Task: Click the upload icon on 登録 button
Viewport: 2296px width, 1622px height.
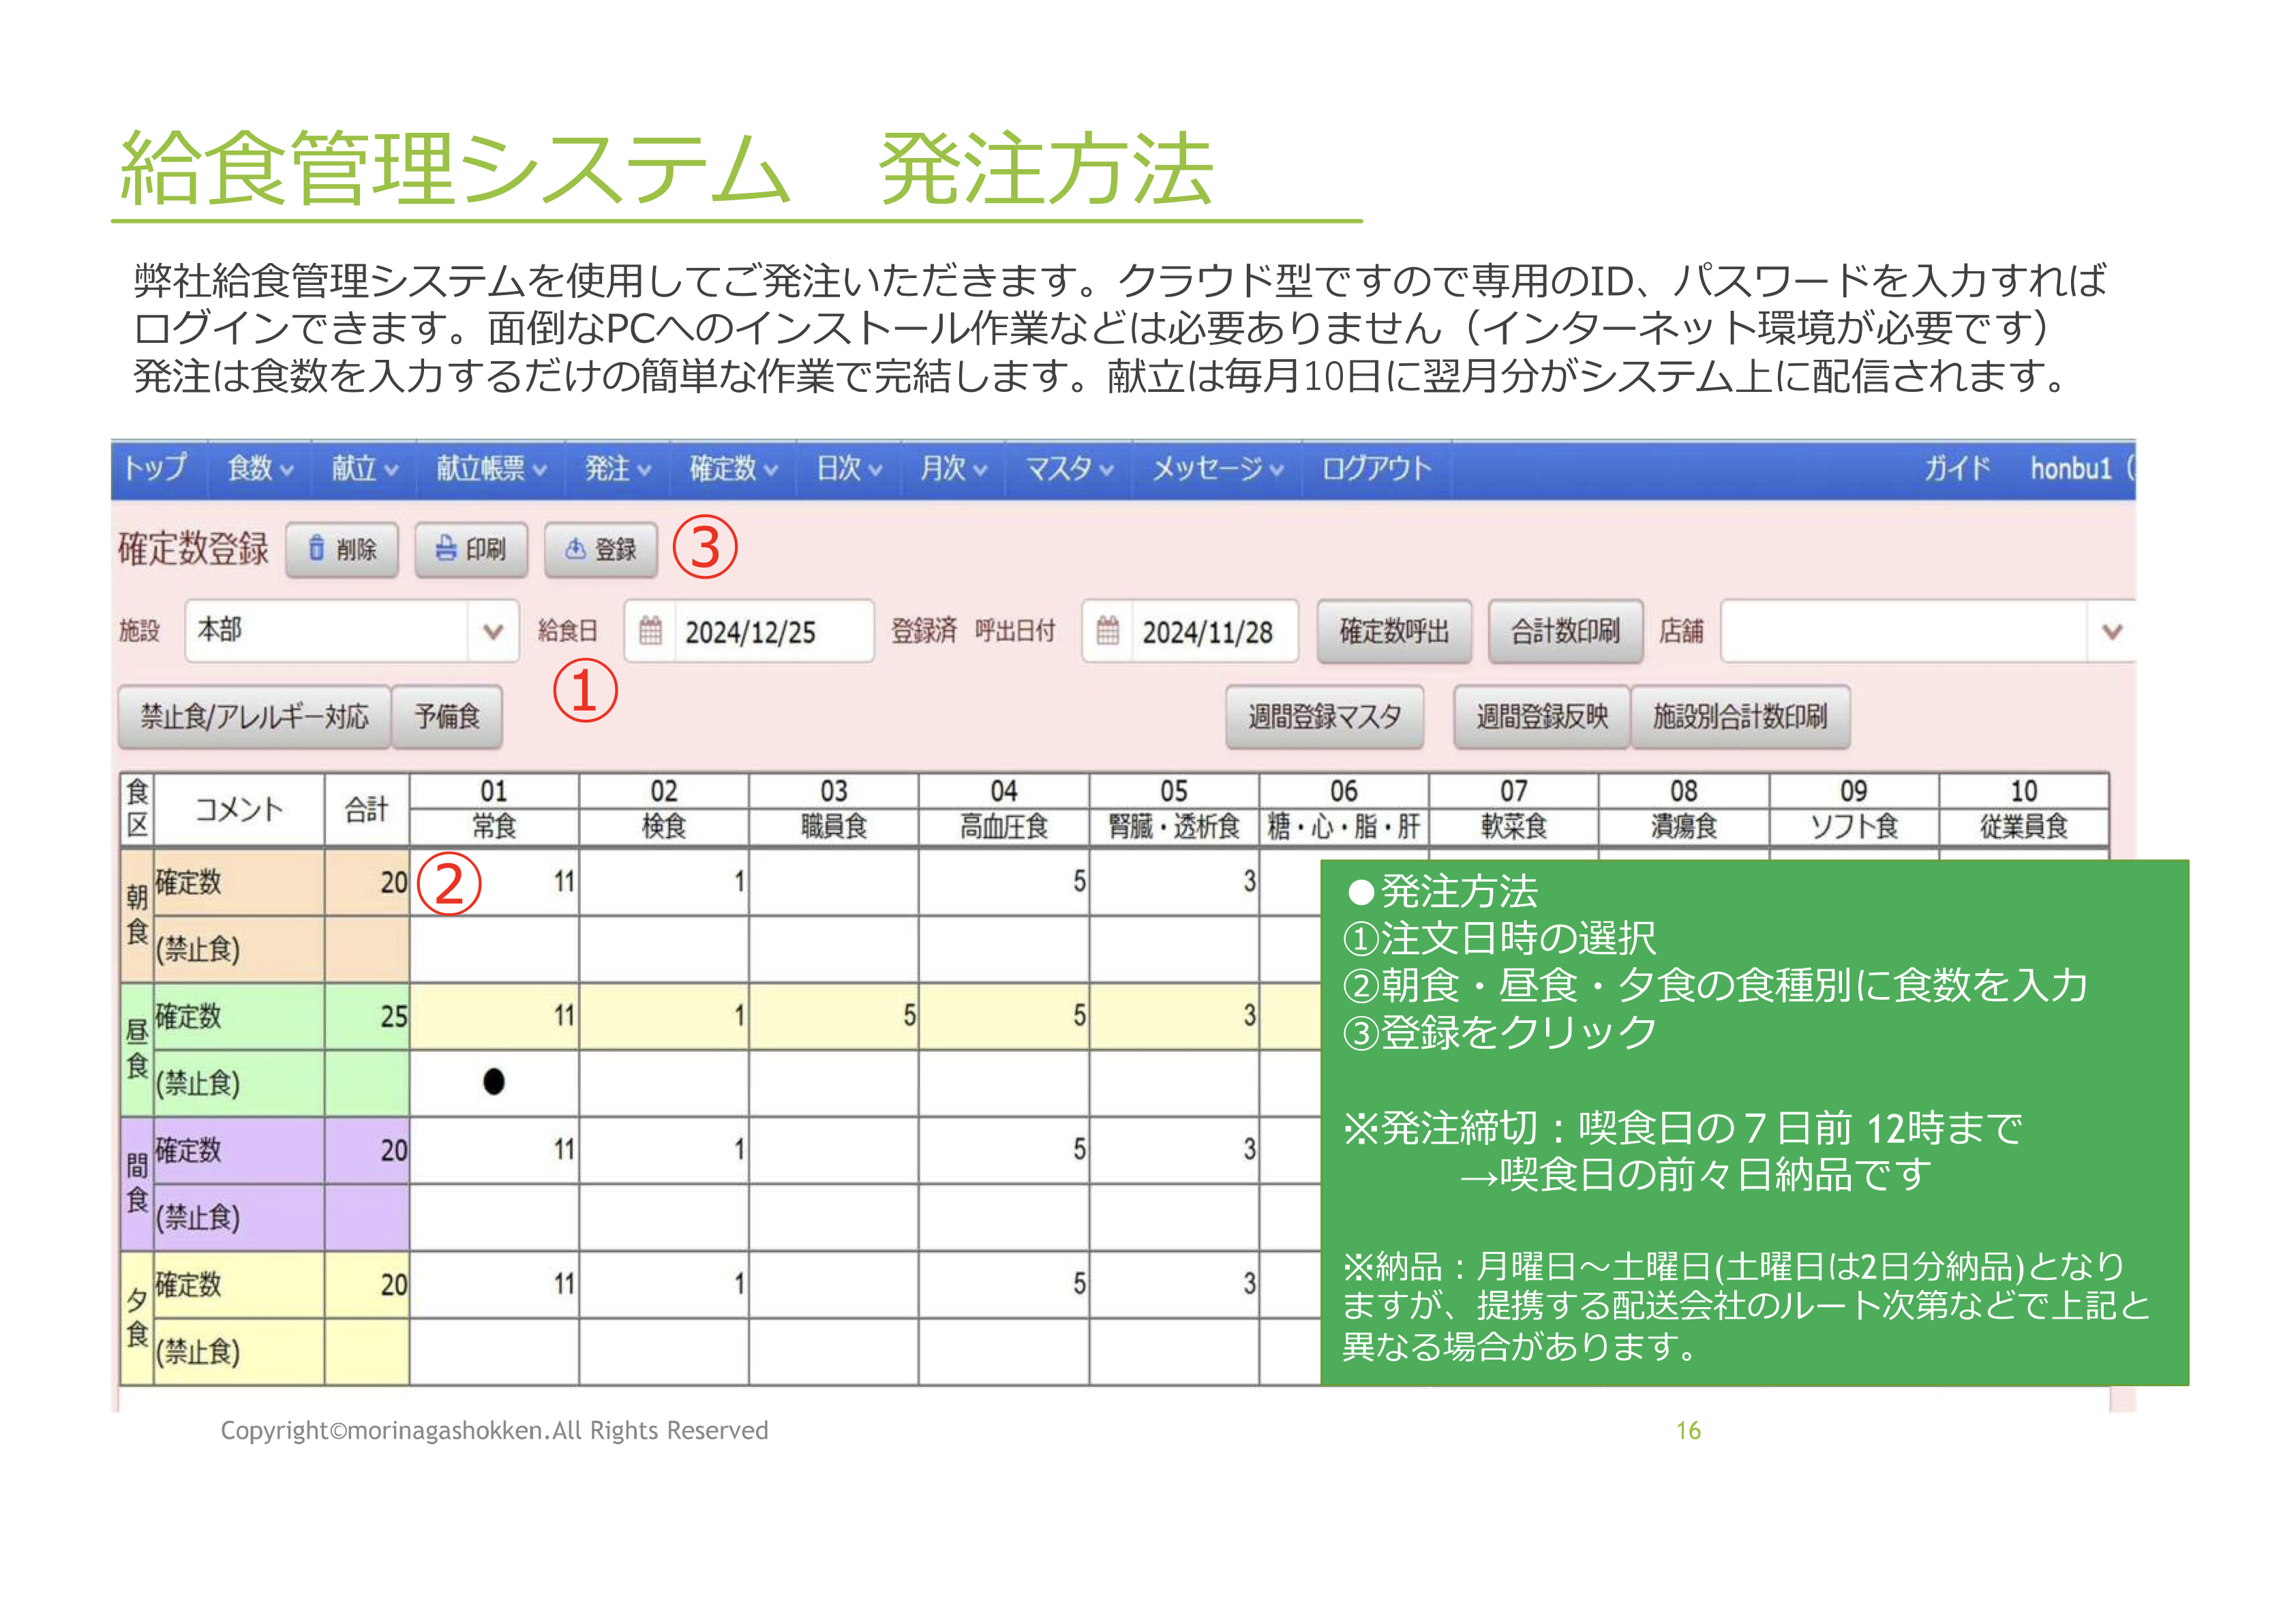Action: (576, 548)
